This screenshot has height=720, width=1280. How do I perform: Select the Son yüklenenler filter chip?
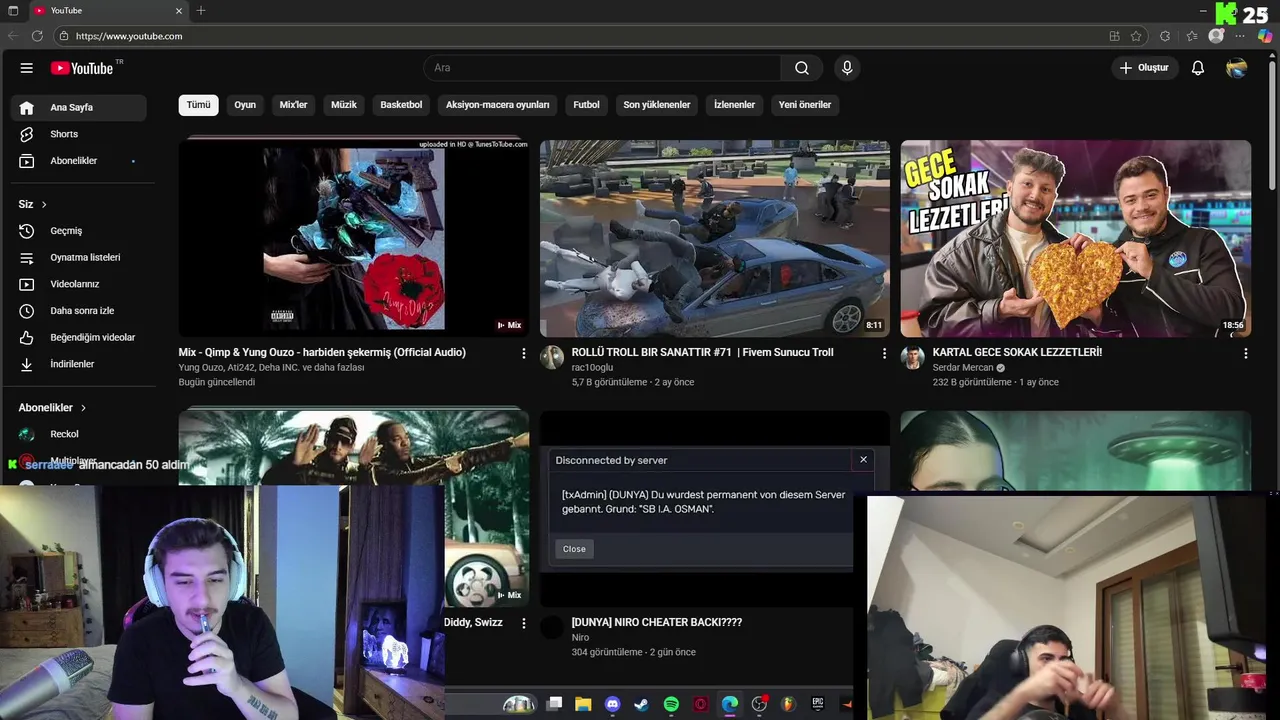[x=656, y=105]
